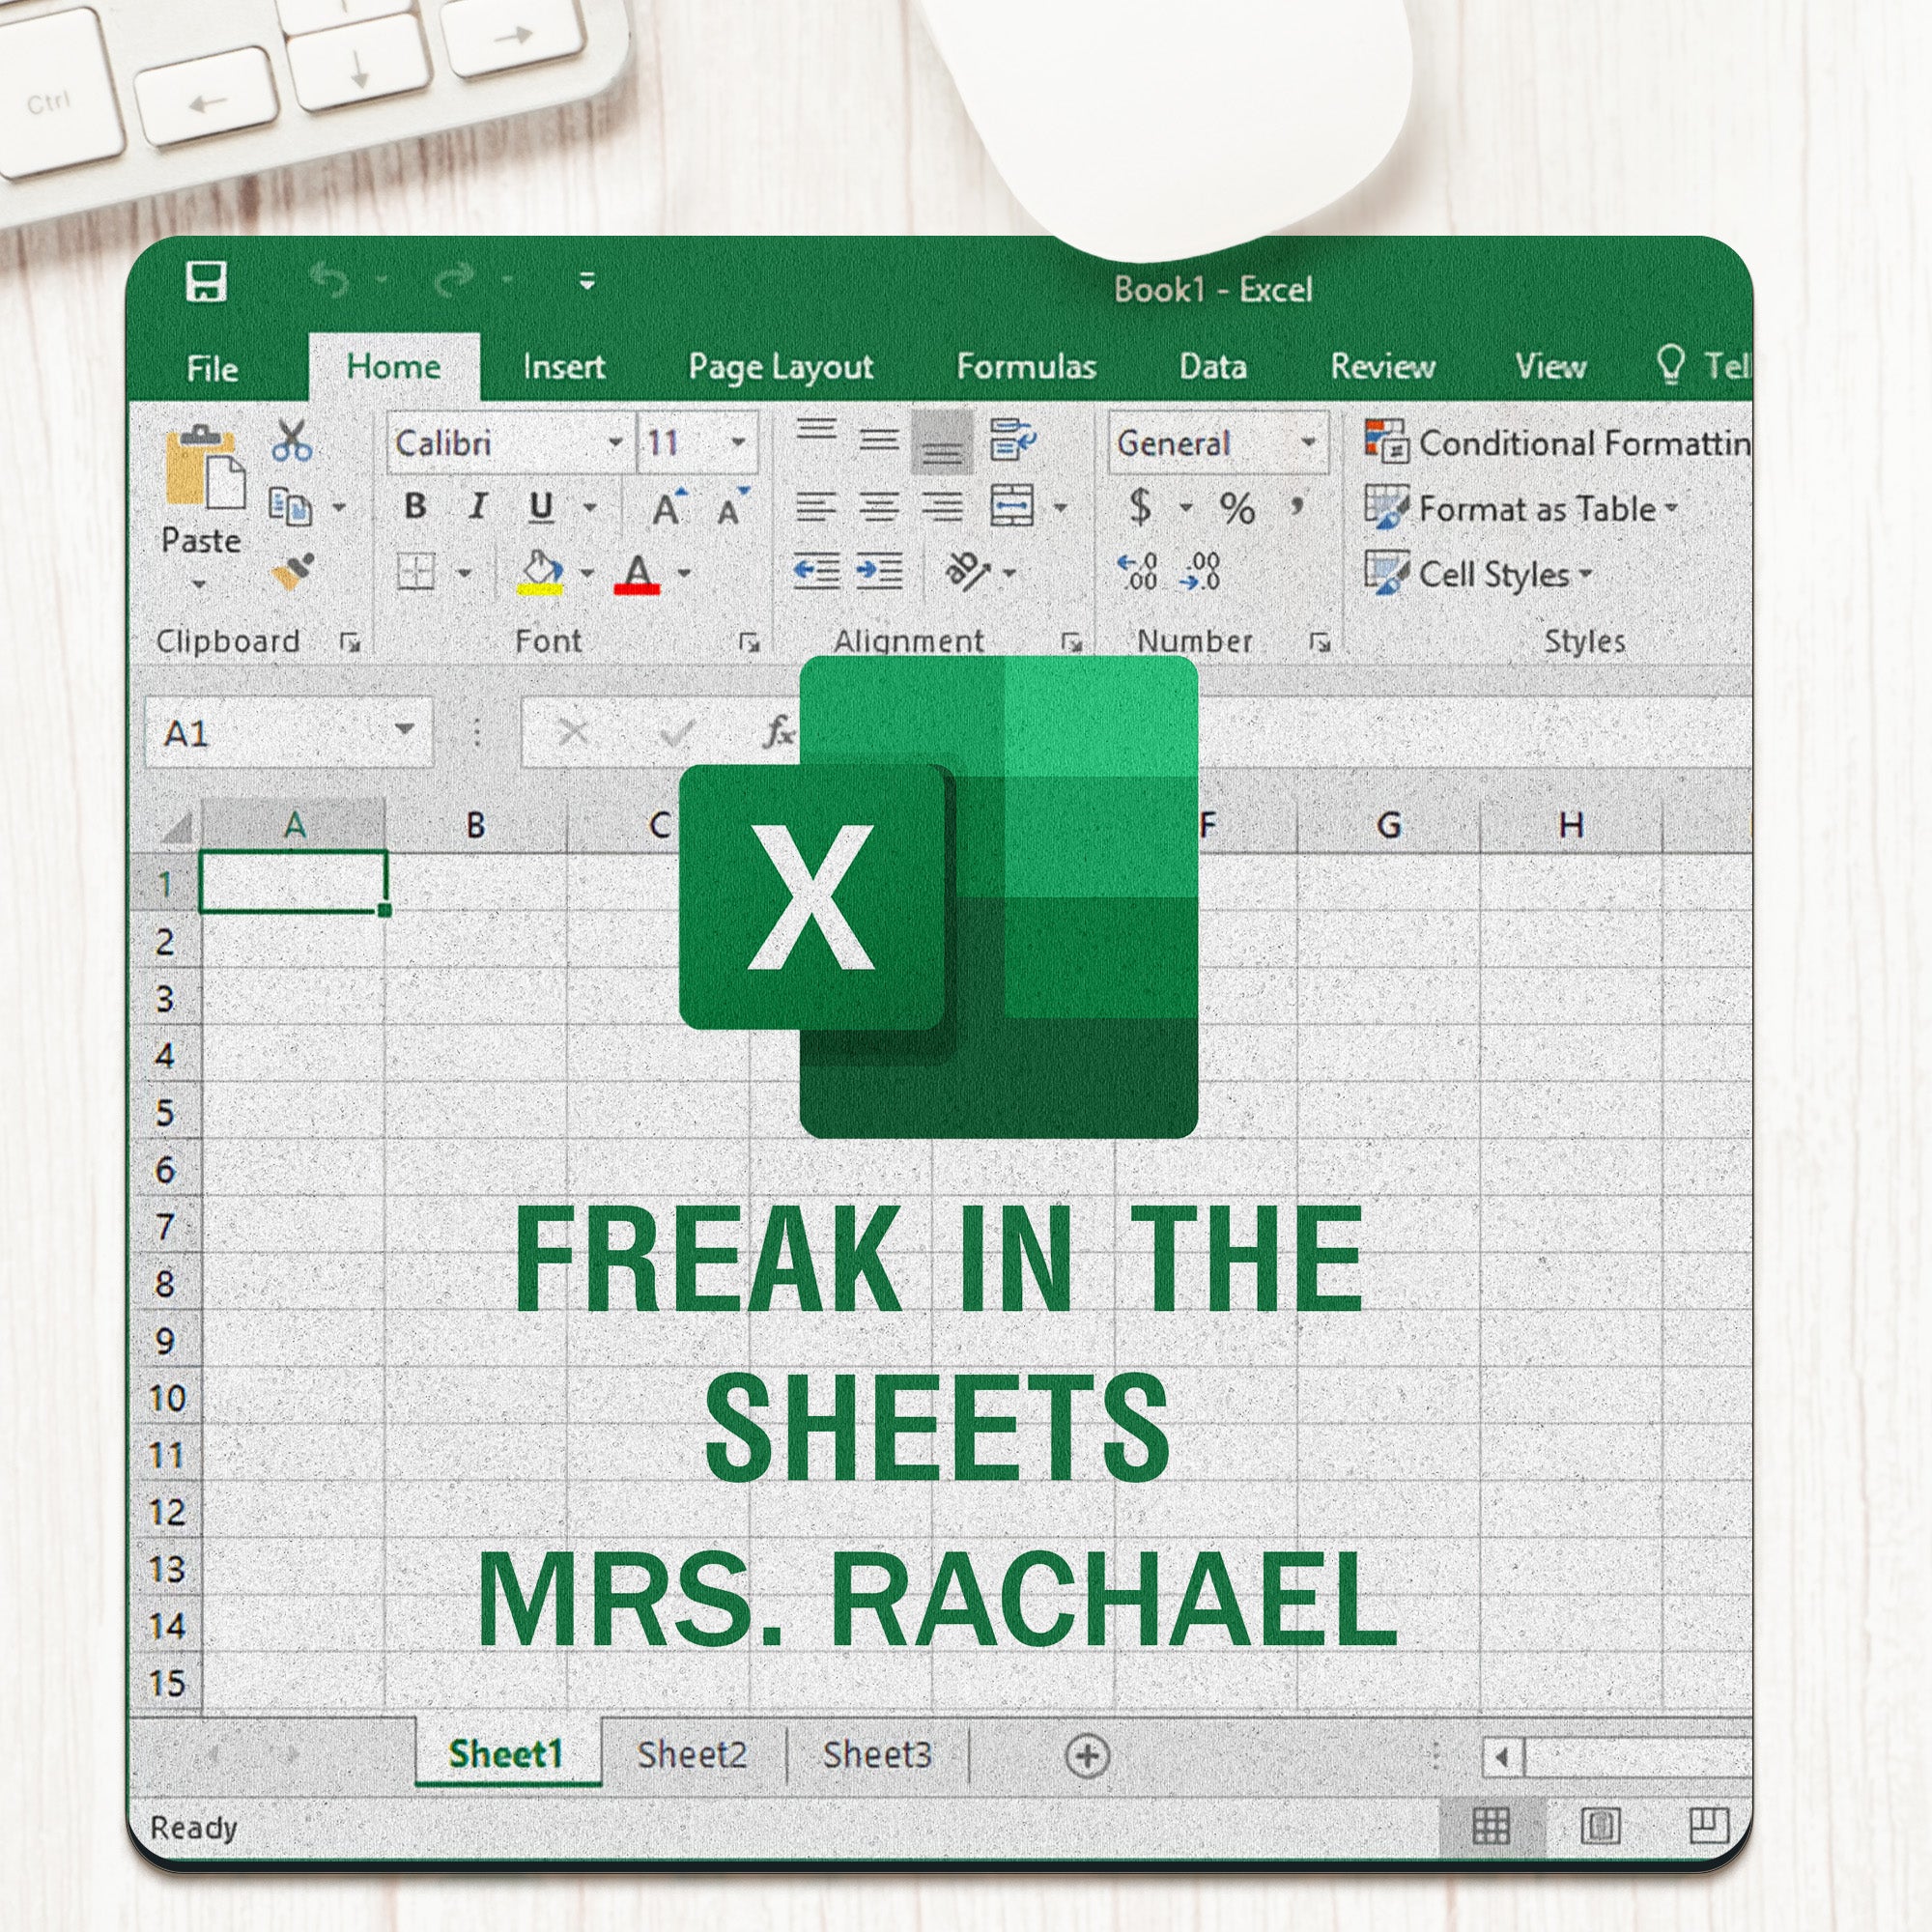Open Number group dialog launcher
Image resolution: width=1932 pixels, height=1932 pixels.
[x=1319, y=643]
